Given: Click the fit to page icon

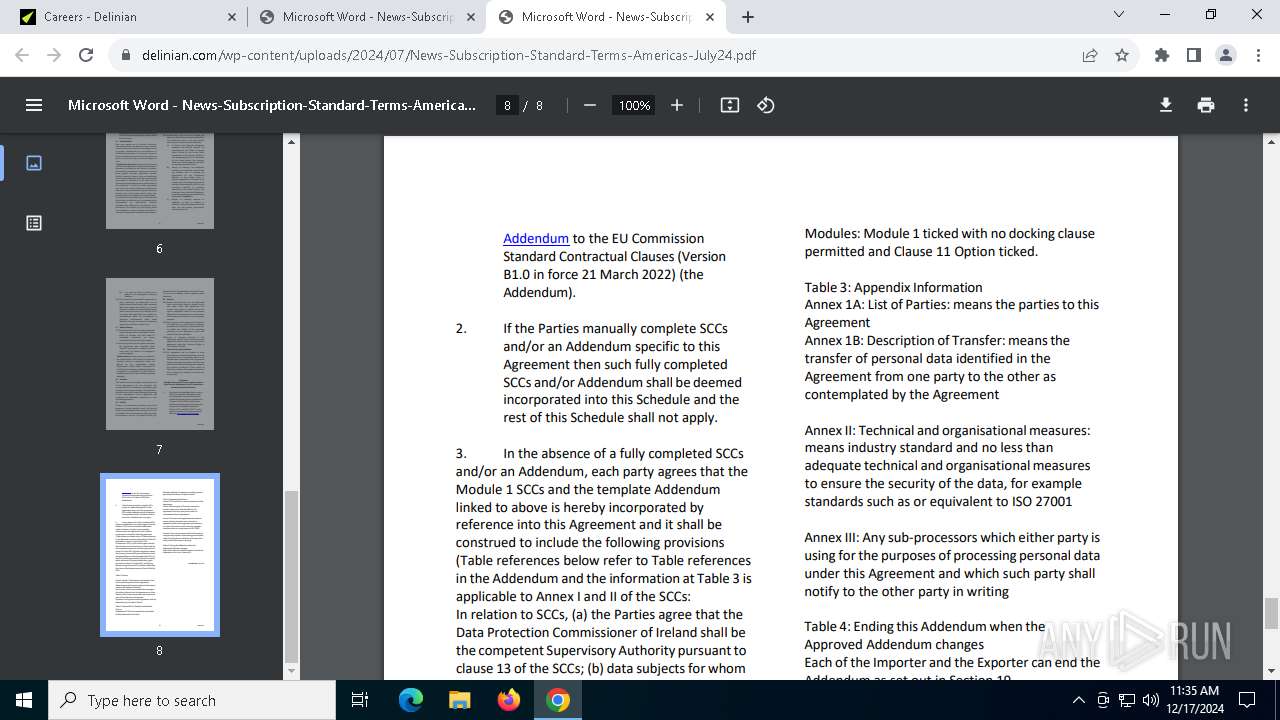Looking at the screenshot, I should (730, 105).
